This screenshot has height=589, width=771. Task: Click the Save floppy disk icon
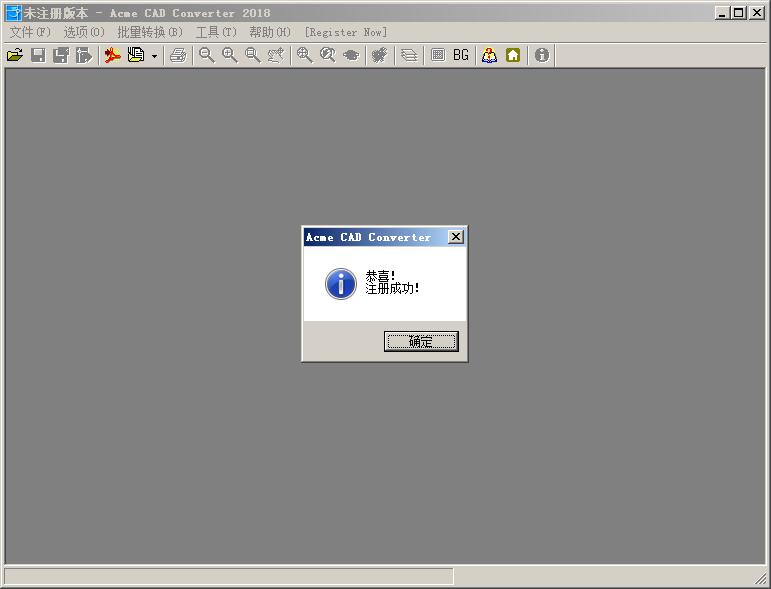(x=38, y=55)
